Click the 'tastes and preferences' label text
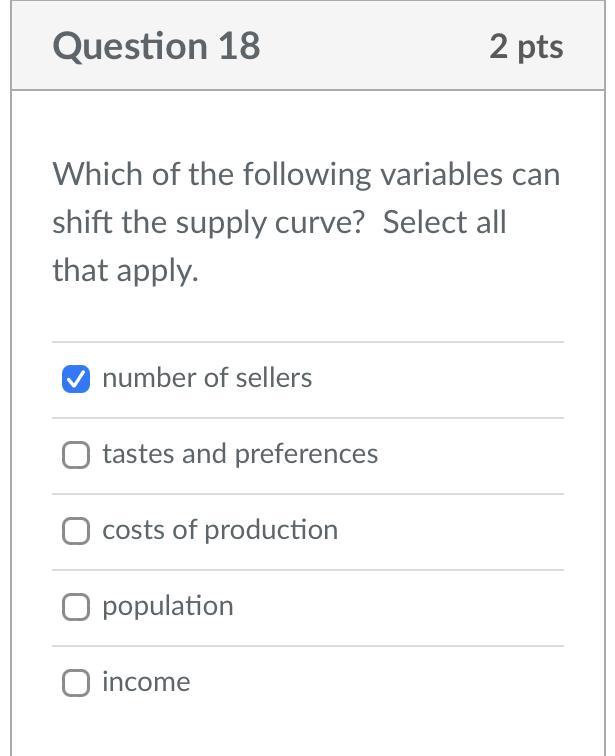The width and height of the screenshot is (615, 756). click(x=240, y=454)
